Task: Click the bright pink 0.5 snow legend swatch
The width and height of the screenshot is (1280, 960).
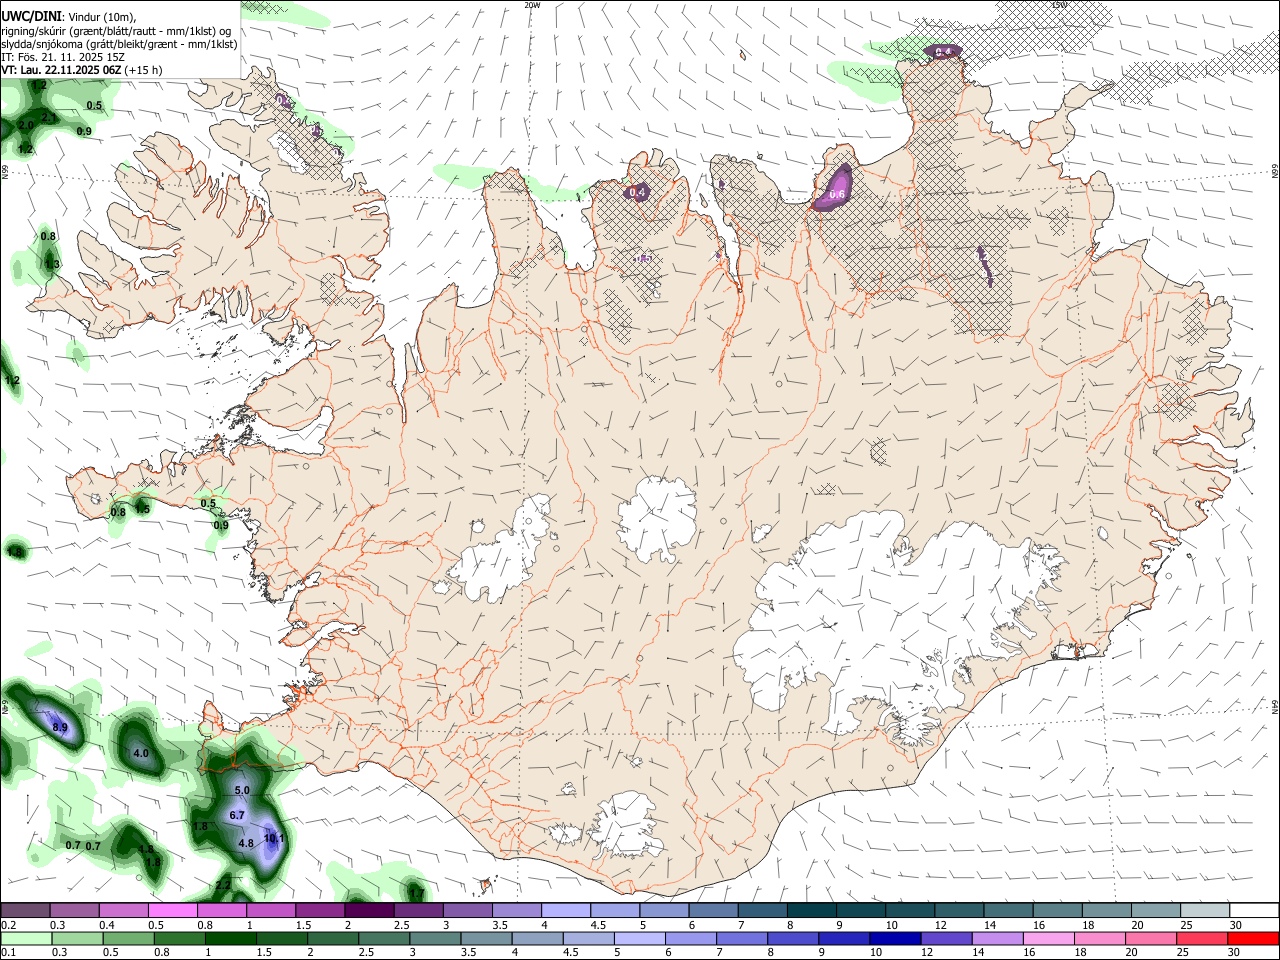Action: pos(173,911)
